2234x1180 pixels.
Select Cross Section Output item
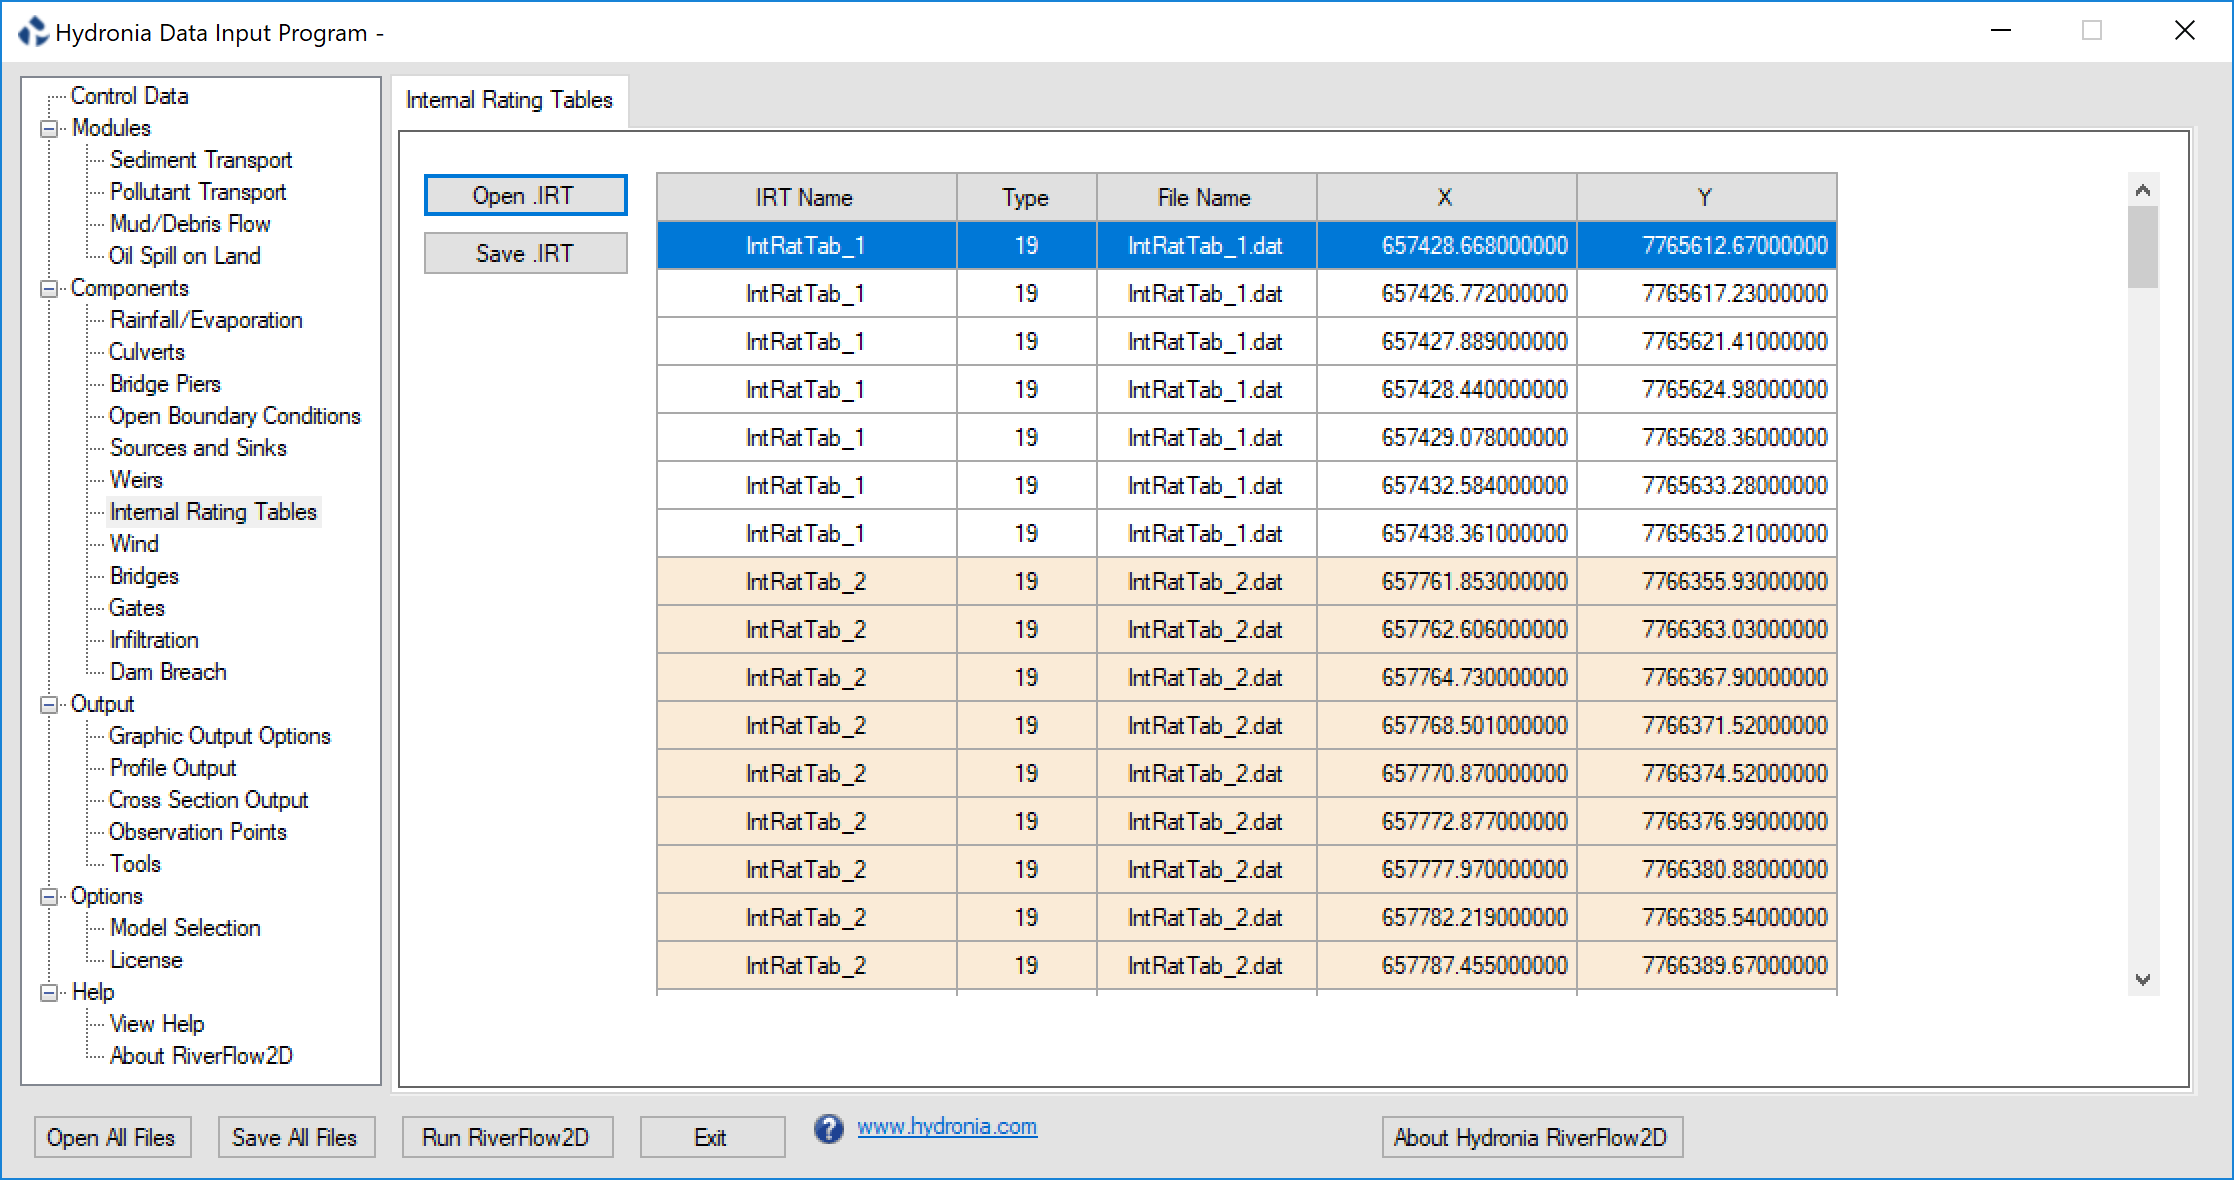(209, 800)
